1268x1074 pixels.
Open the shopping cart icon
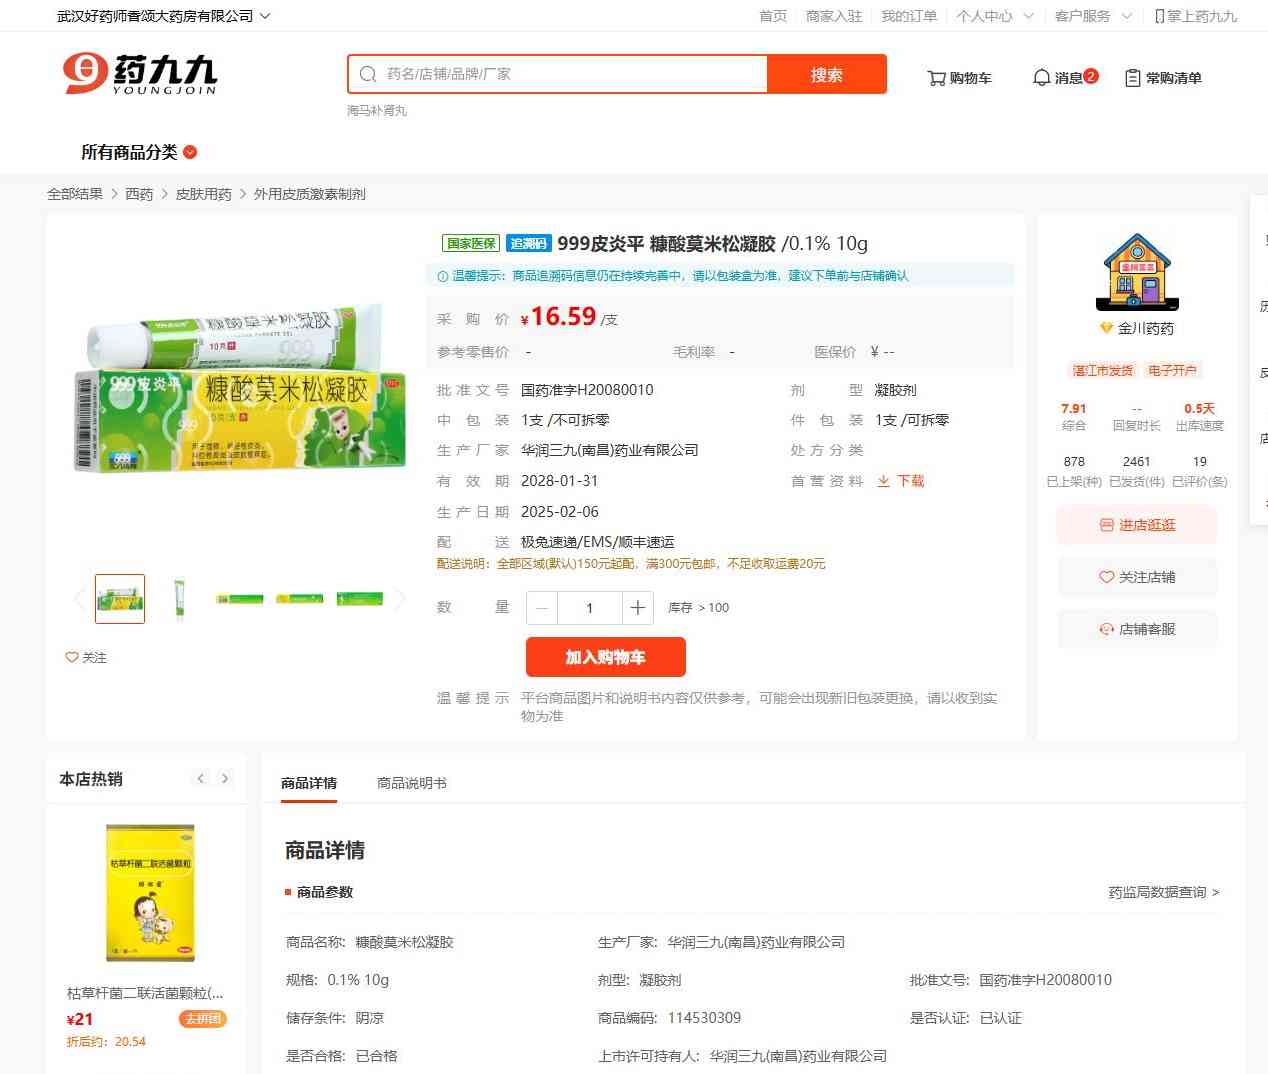click(x=936, y=78)
